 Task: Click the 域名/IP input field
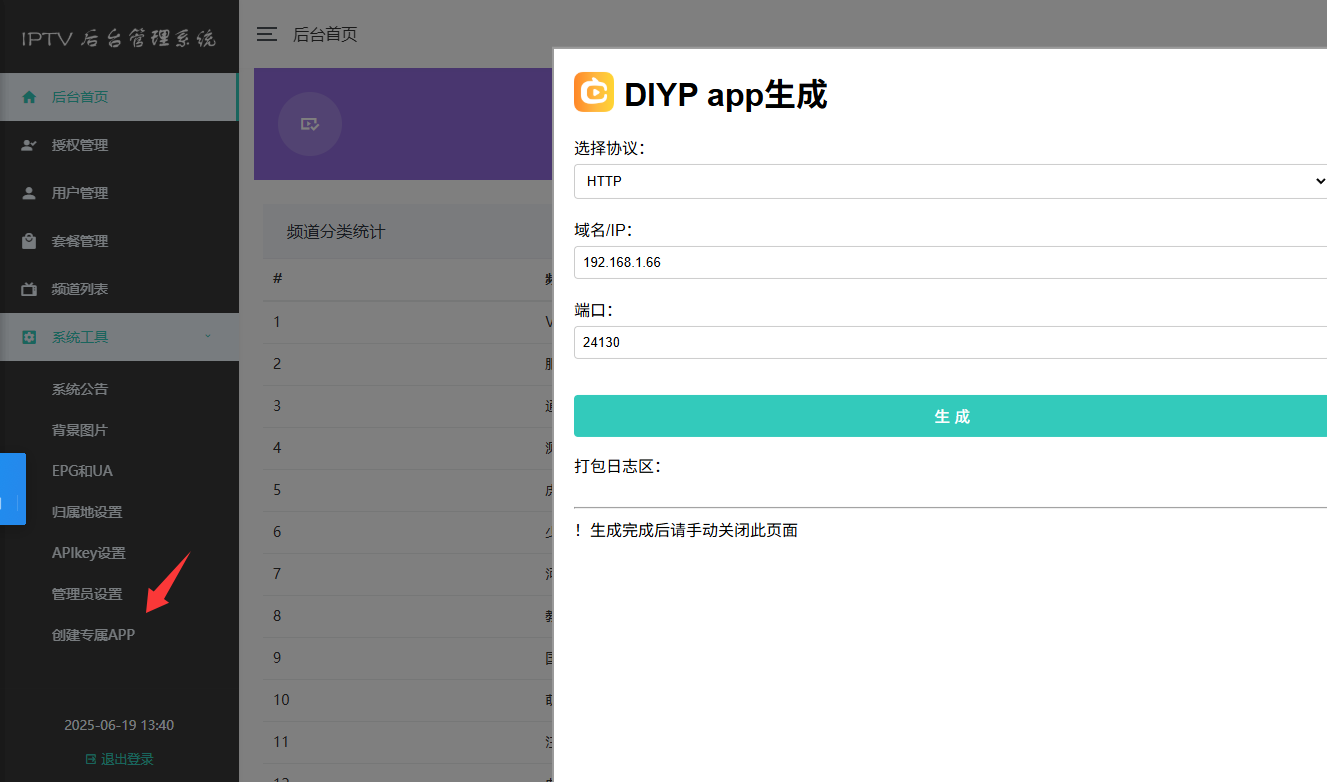tap(950, 262)
